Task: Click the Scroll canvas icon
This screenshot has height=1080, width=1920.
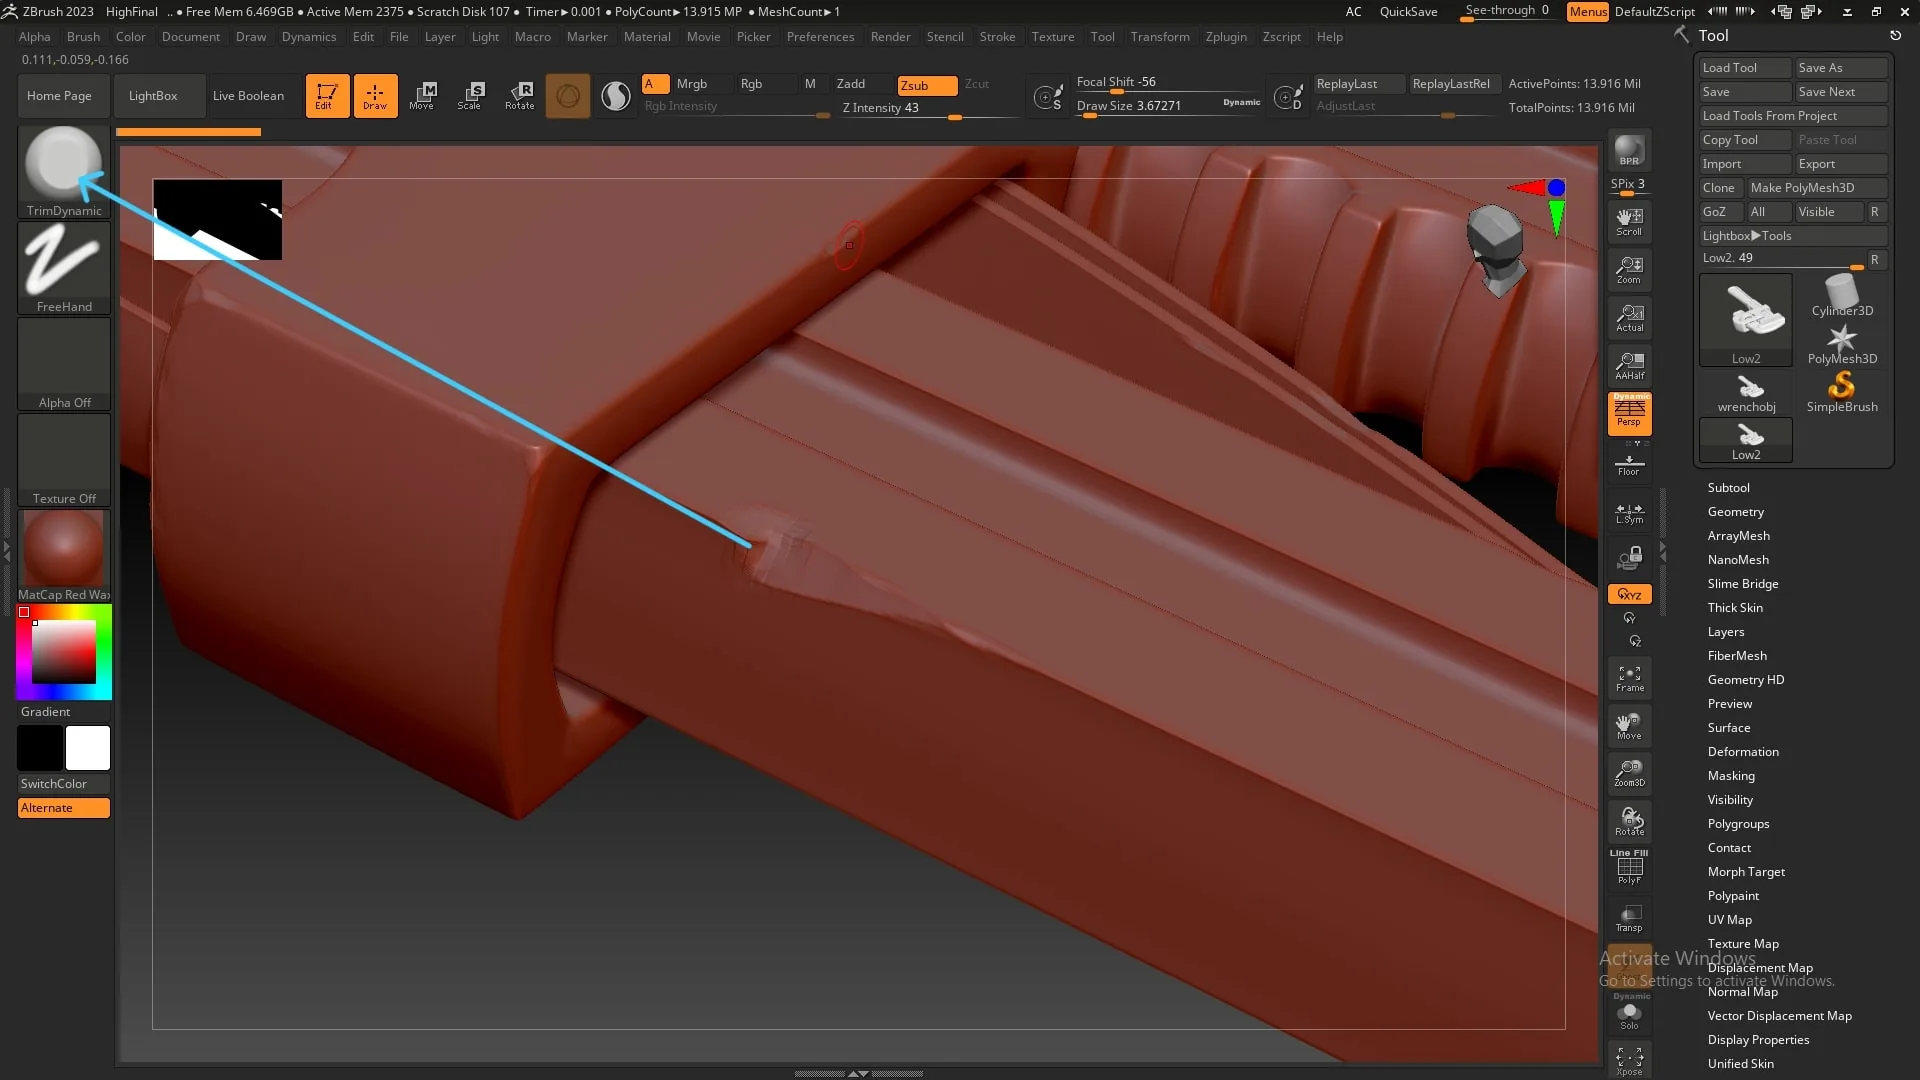Action: (1629, 222)
